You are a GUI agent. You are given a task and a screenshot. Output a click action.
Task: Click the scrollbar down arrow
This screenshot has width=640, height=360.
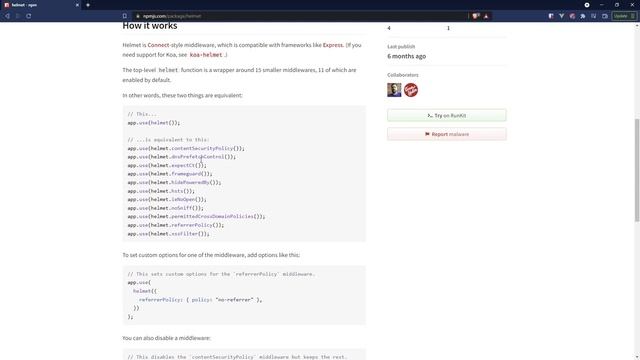(x=637, y=357)
